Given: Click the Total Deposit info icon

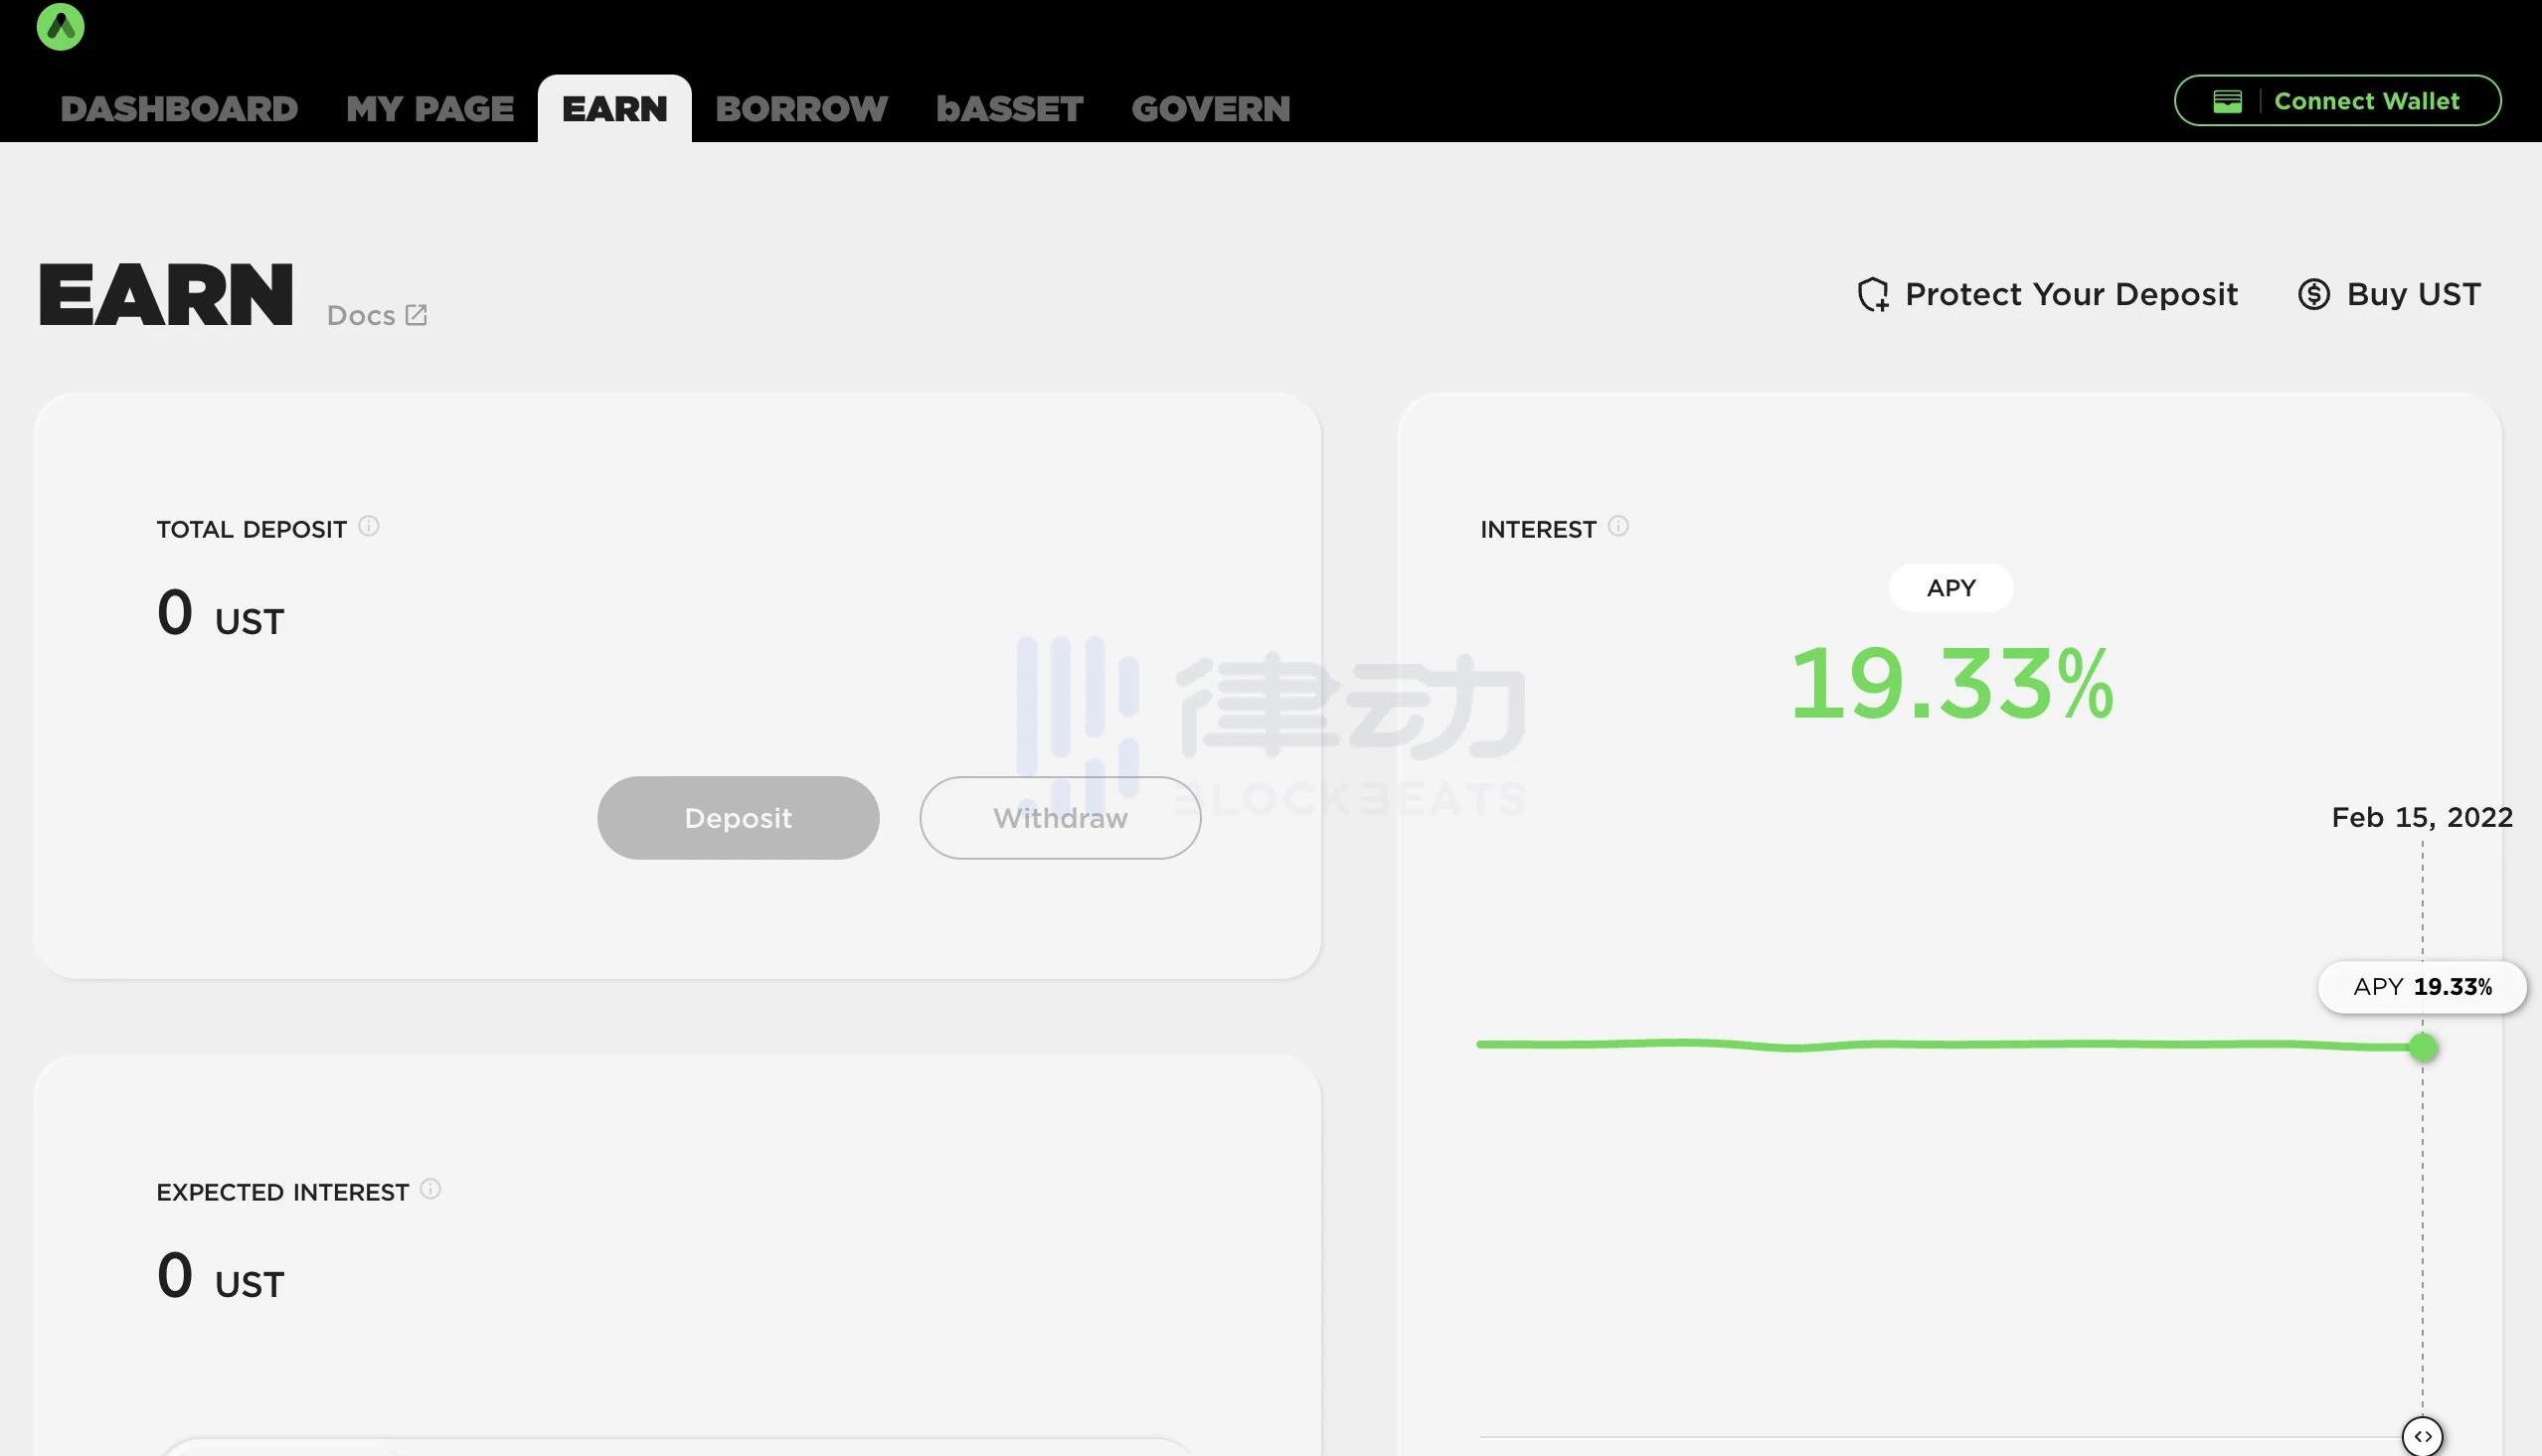Looking at the screenshot, I should 369,526.
